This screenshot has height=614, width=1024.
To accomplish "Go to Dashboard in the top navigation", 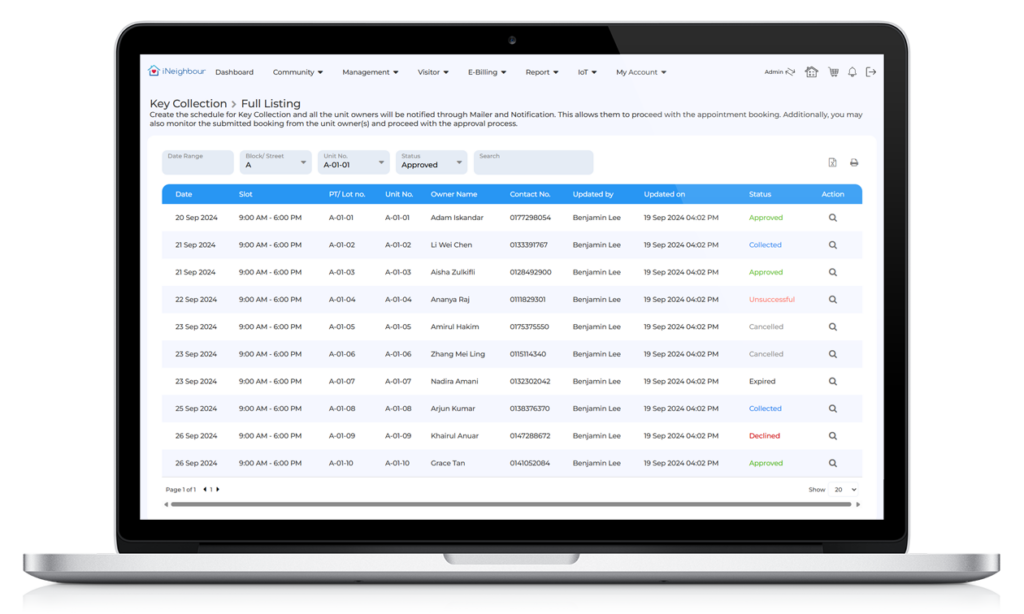I will click(234, 72).
